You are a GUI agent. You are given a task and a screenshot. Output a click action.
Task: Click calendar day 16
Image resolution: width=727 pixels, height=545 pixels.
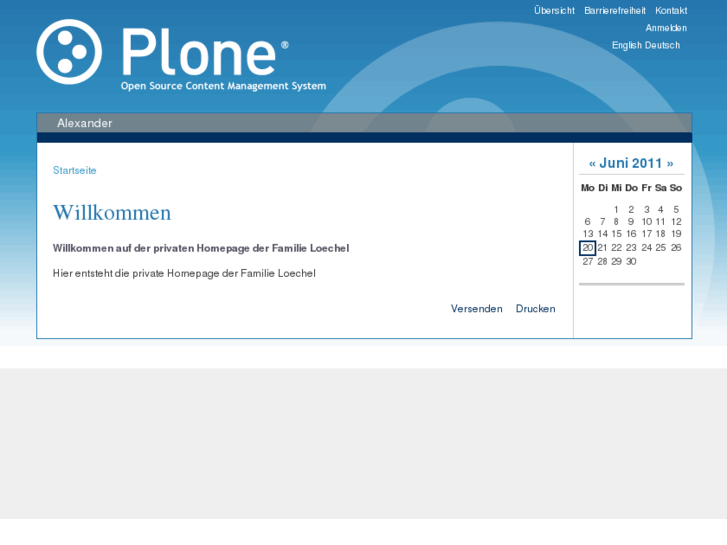point(631,234)
